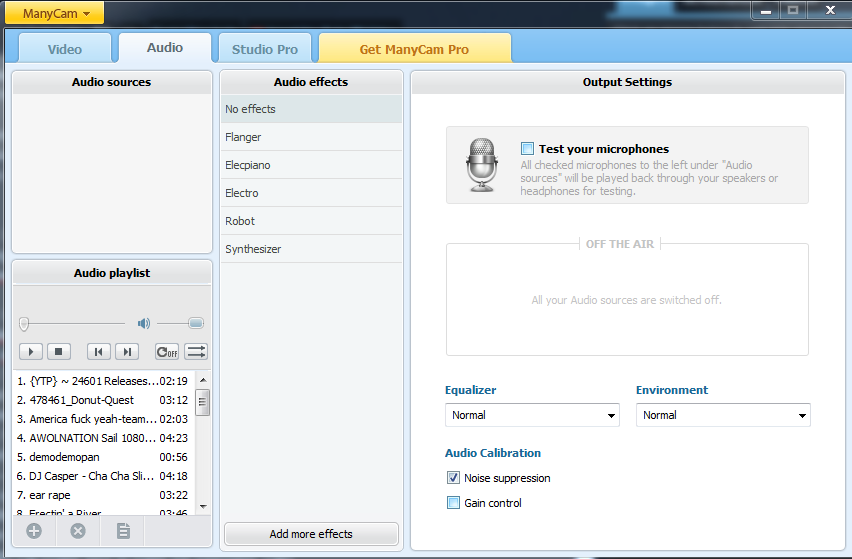This screenshot has height=559, width=852.
Task: Remove track with X circle icon
Action: click(x=78, y=531)
